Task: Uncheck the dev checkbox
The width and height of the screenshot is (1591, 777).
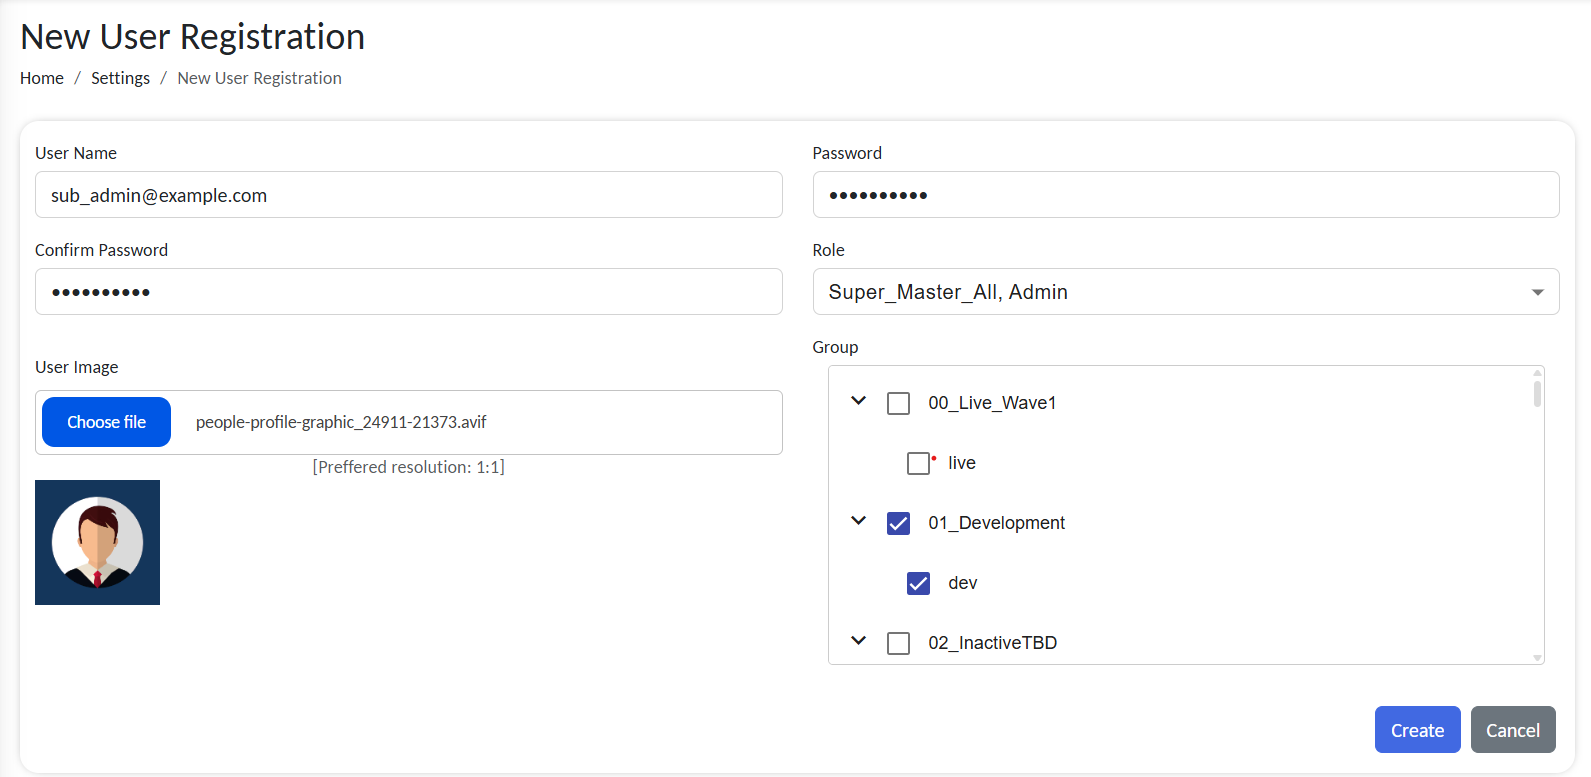Action: (918, 583)
